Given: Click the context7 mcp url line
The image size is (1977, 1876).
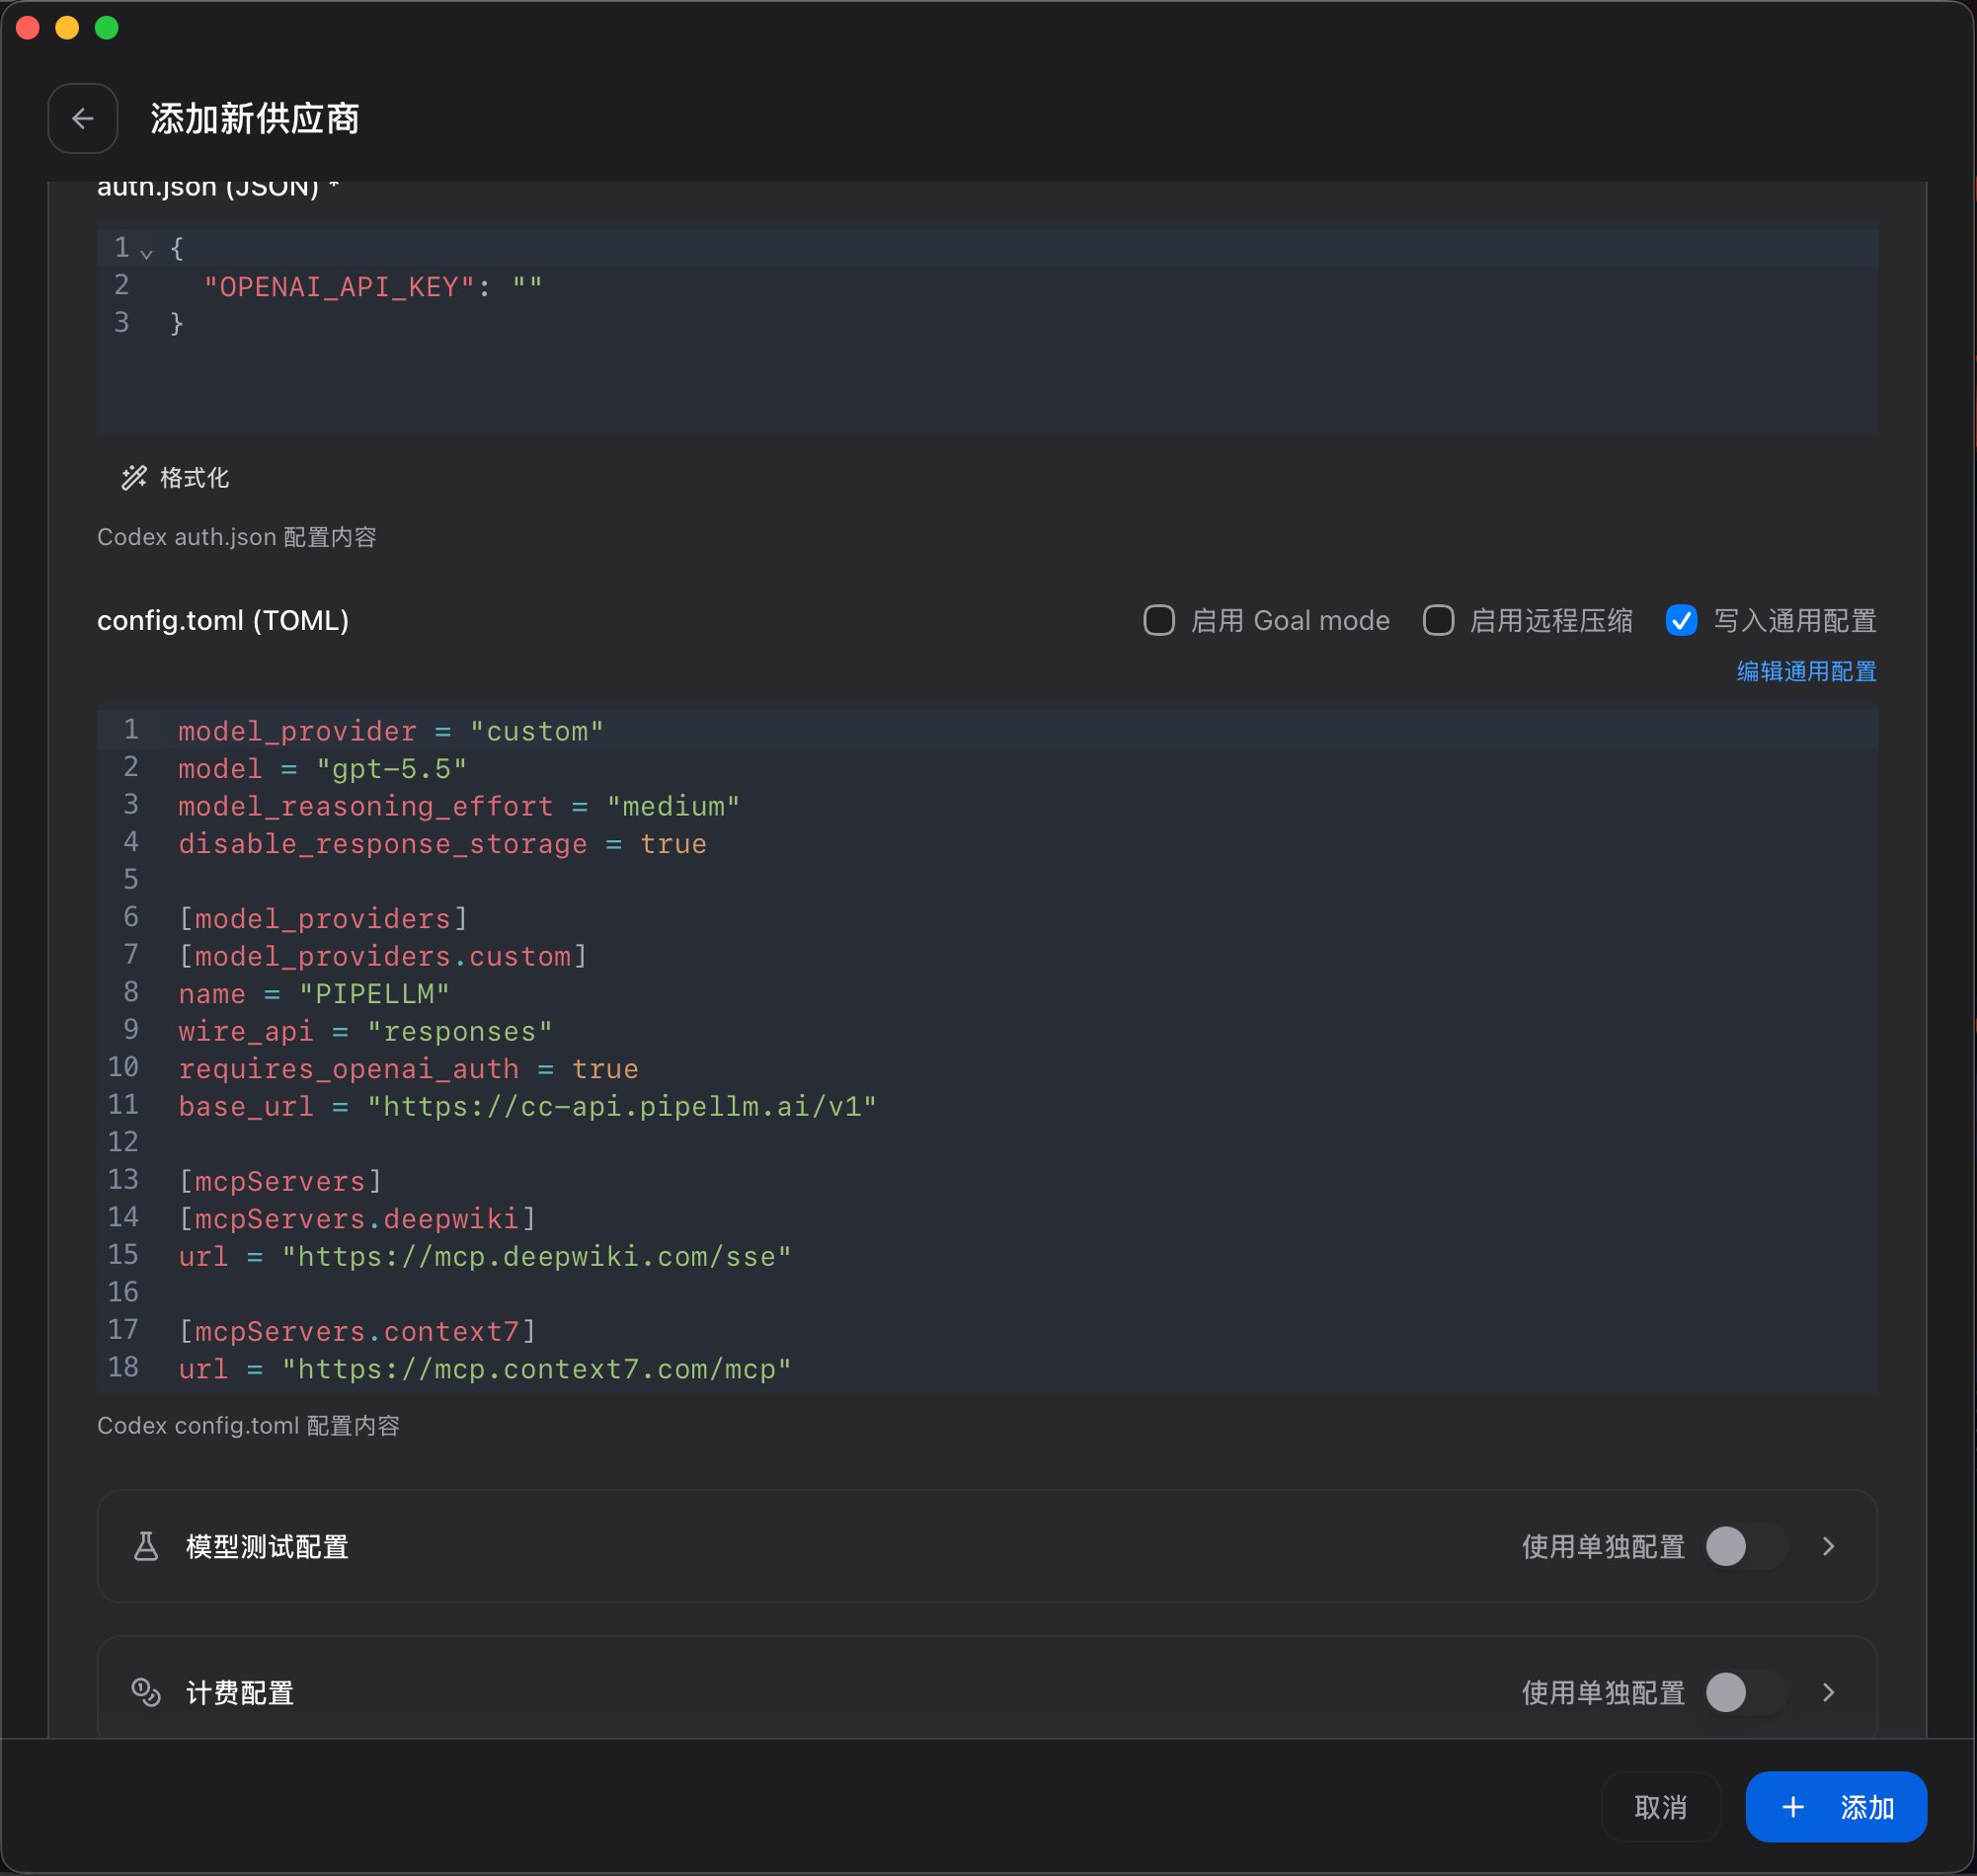Looking at the screenshot, I should (485, 1369).
